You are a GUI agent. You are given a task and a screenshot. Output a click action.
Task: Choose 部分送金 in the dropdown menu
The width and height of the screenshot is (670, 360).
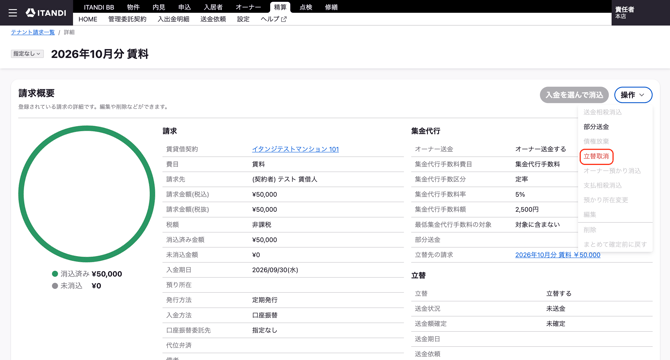click(596, 127)
